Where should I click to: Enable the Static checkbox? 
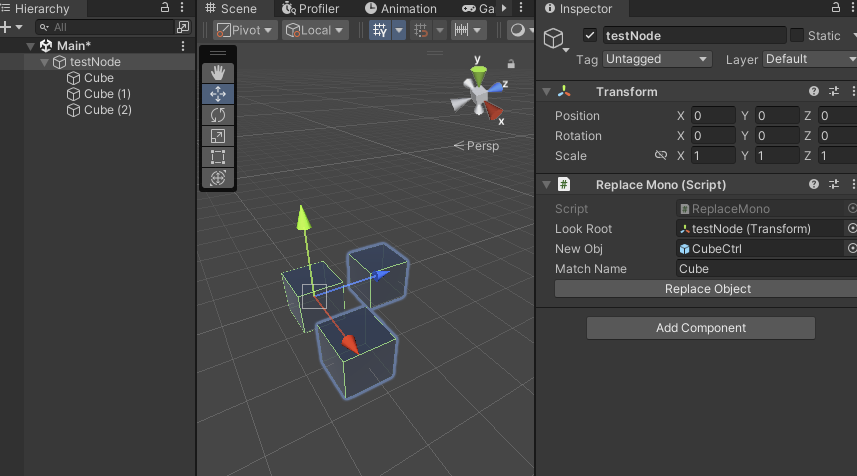[797, 36]
